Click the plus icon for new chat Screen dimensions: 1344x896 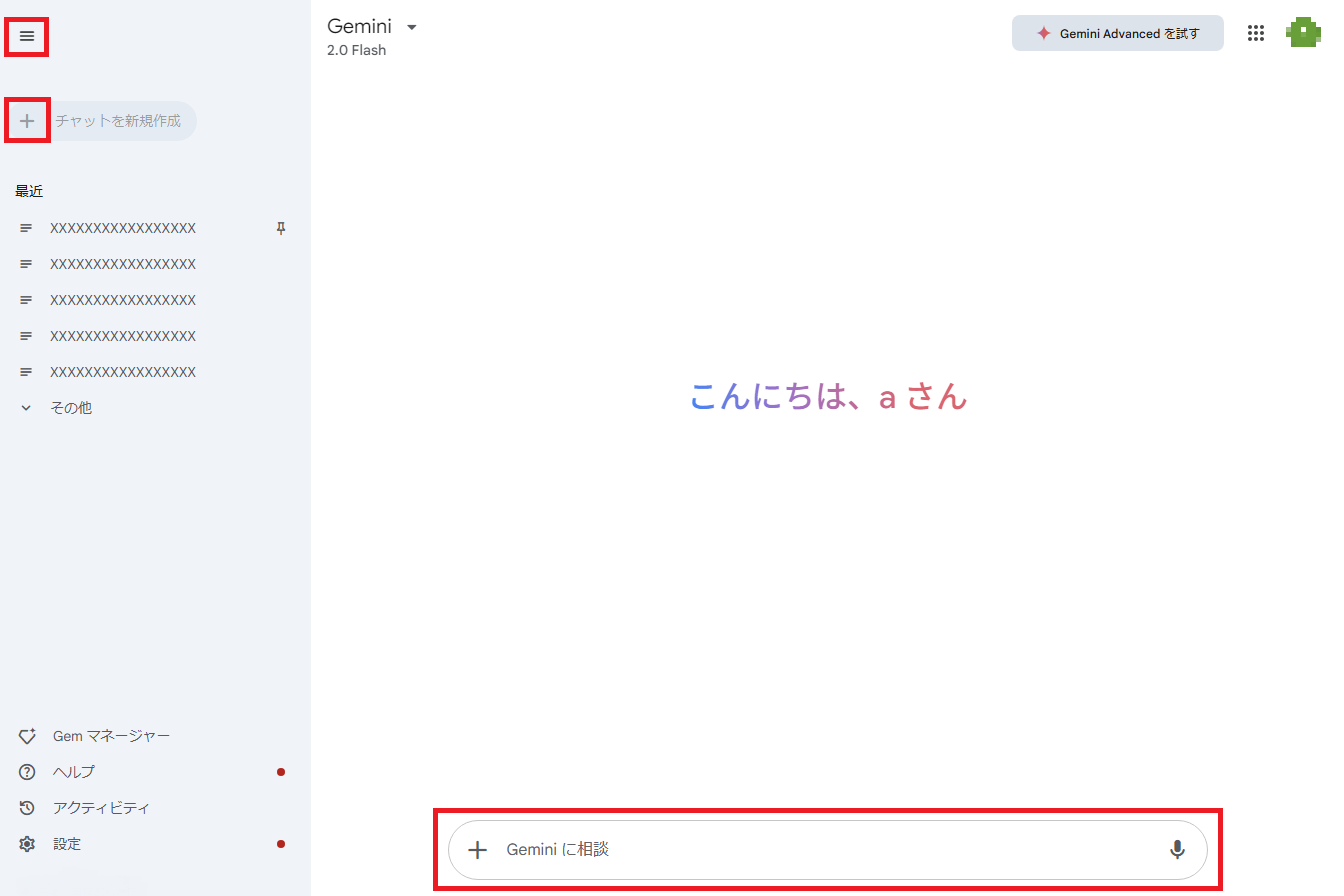[27, 121]
